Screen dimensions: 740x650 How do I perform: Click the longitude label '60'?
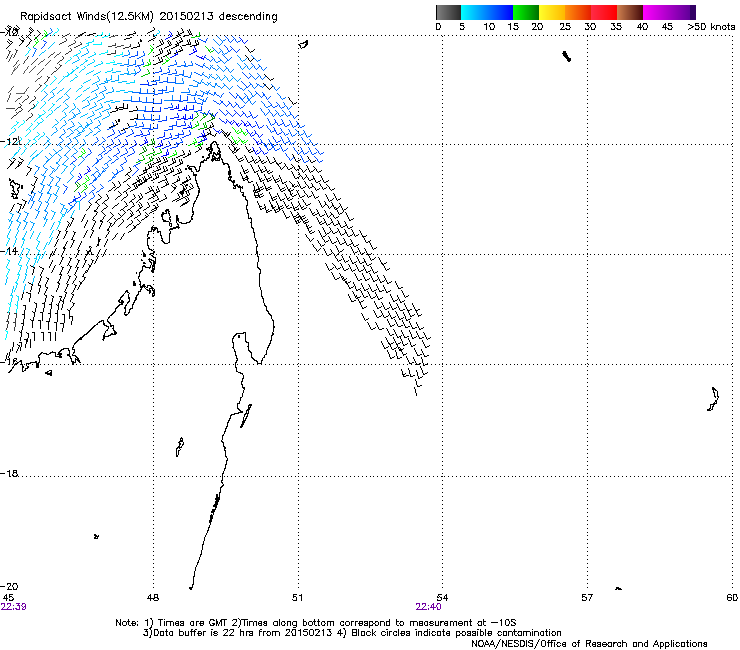point(732,598)
